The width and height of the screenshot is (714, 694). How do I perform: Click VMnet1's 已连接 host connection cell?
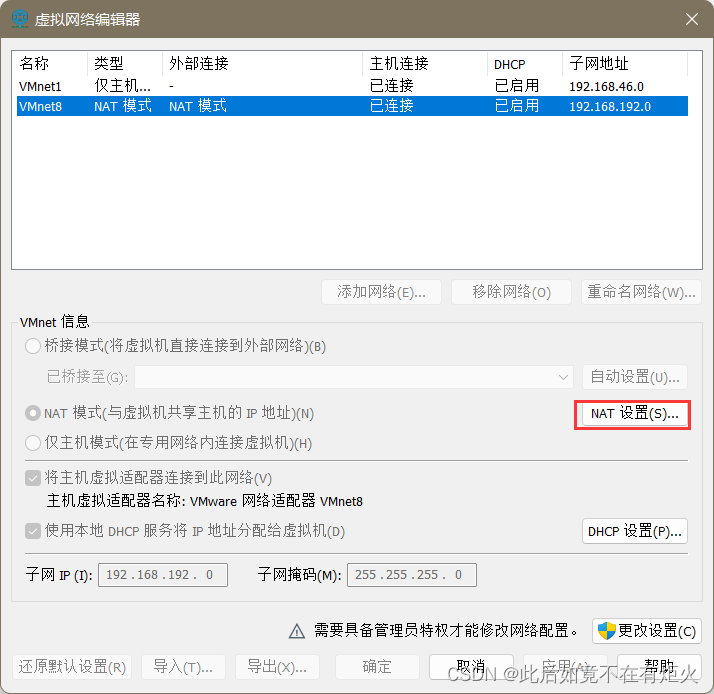point(392,86)
